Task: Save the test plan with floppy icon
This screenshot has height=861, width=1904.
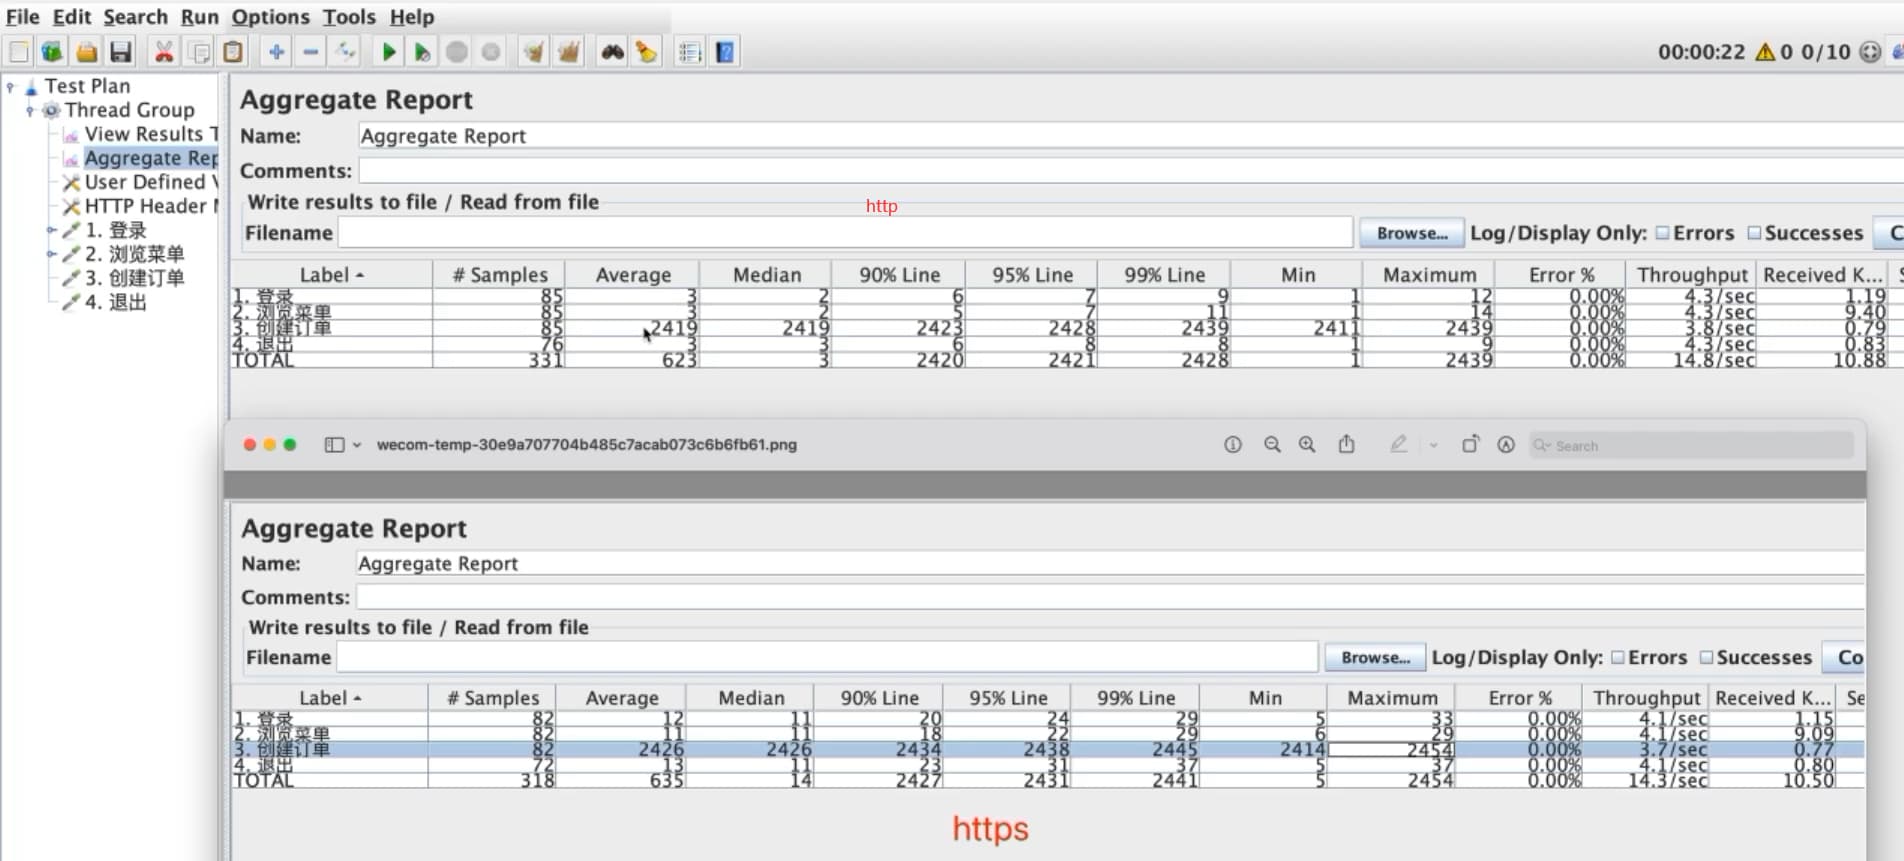Action: 121,52
